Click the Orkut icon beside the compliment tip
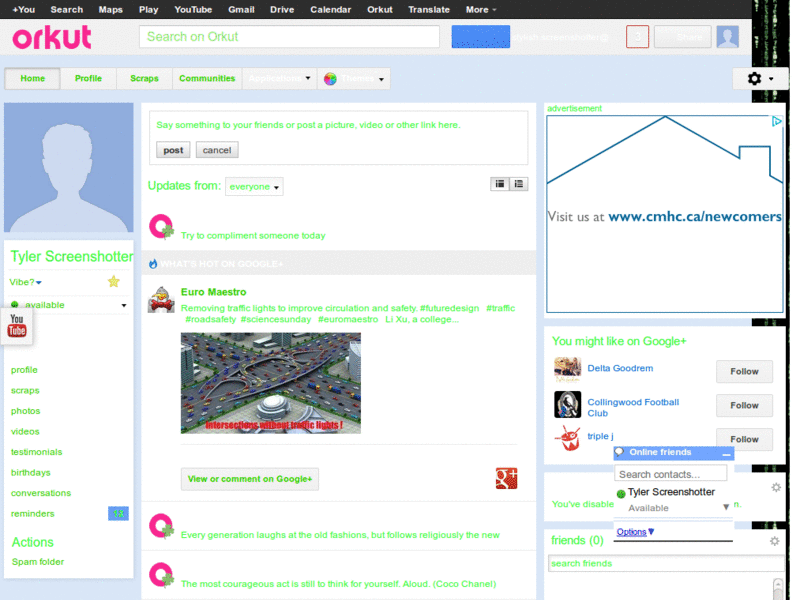The height and width of the screenshot is (600, 800). point(161,227)
